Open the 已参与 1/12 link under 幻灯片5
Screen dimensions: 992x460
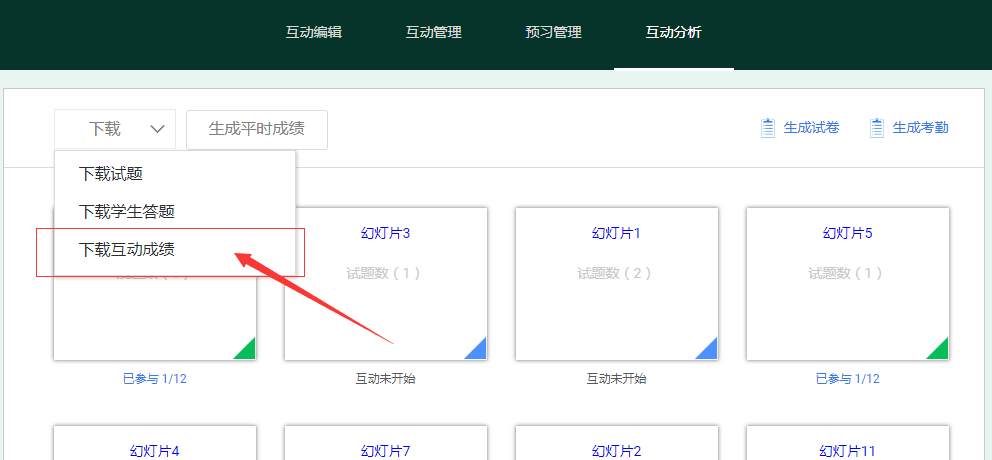(848, 379)
